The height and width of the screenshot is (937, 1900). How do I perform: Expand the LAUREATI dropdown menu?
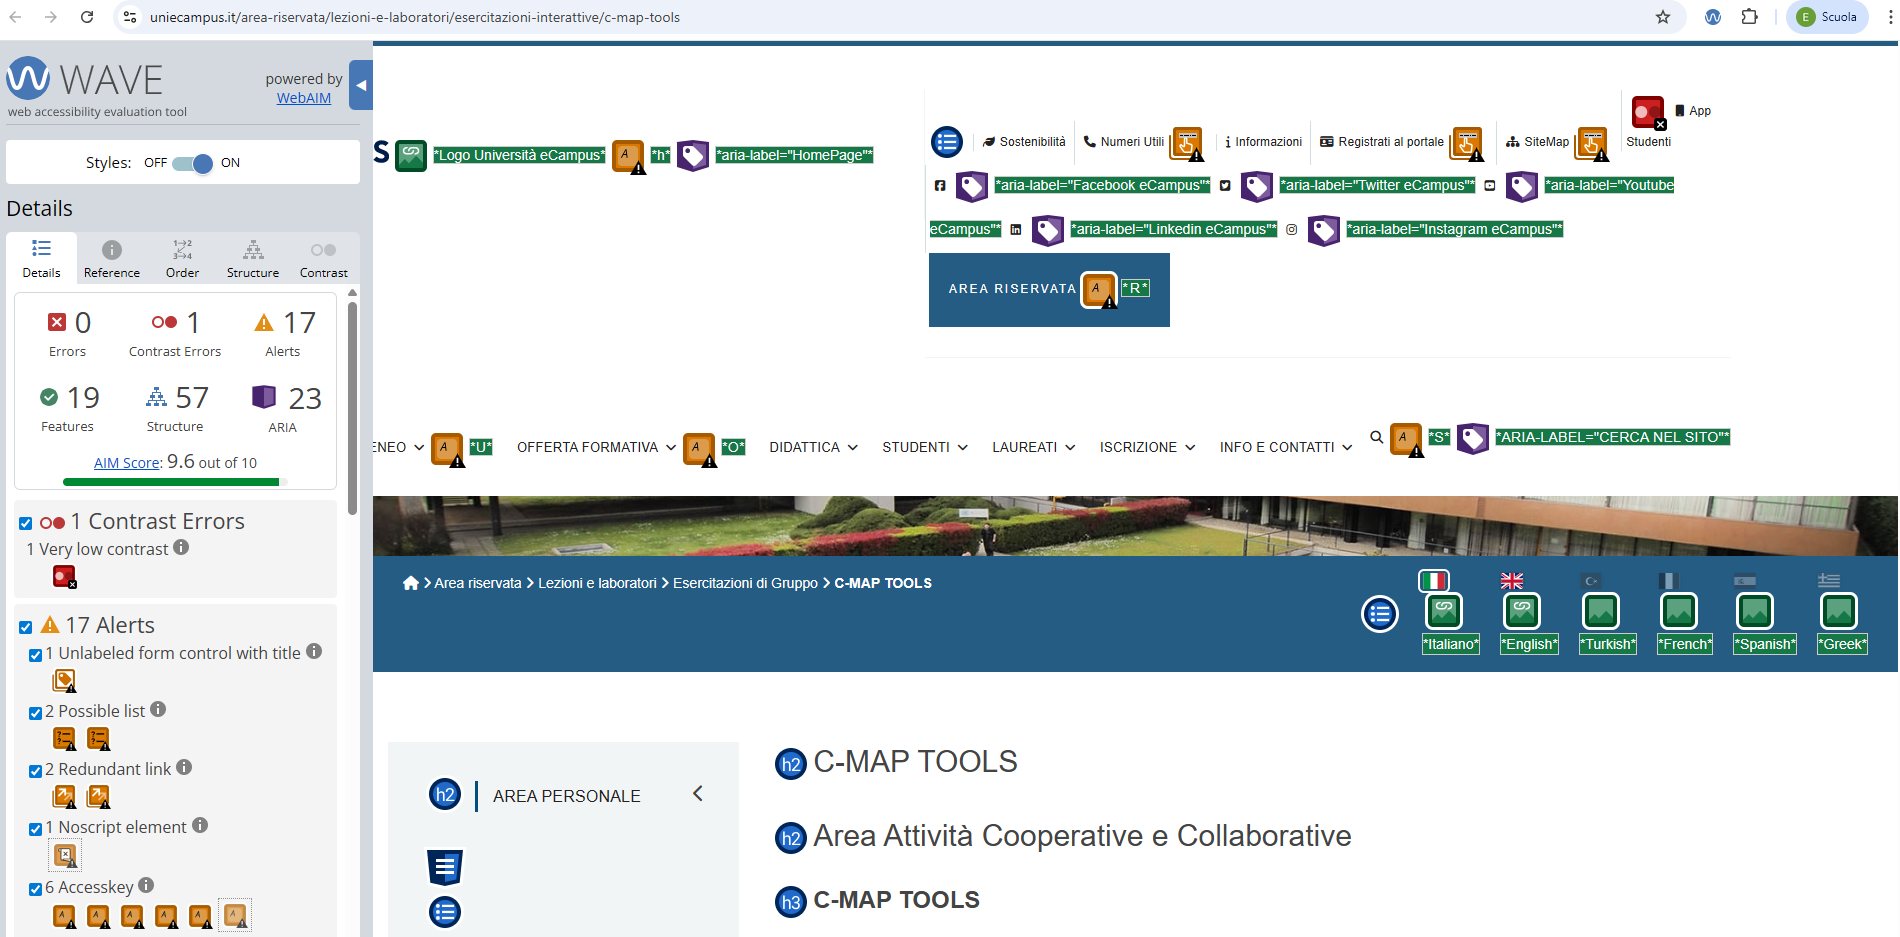[1033, 447]
